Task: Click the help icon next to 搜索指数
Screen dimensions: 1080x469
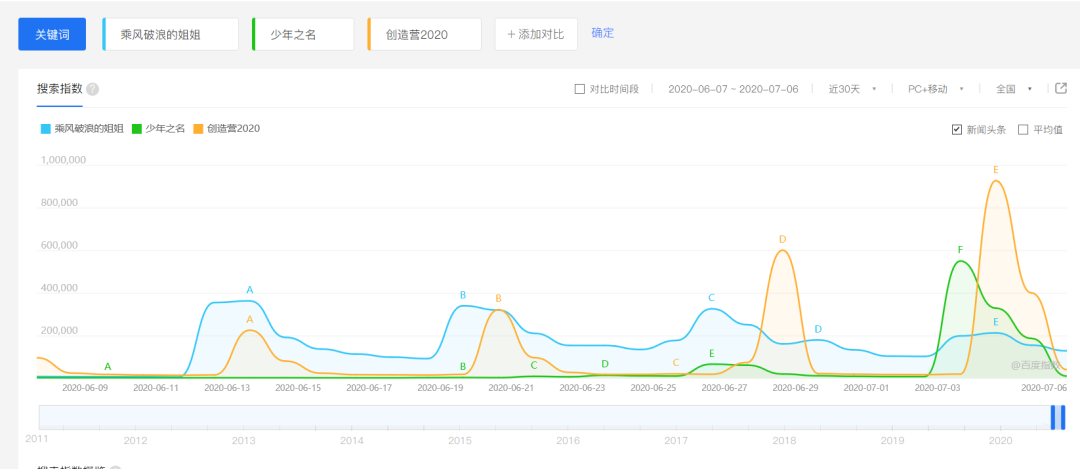Action: 92,89
